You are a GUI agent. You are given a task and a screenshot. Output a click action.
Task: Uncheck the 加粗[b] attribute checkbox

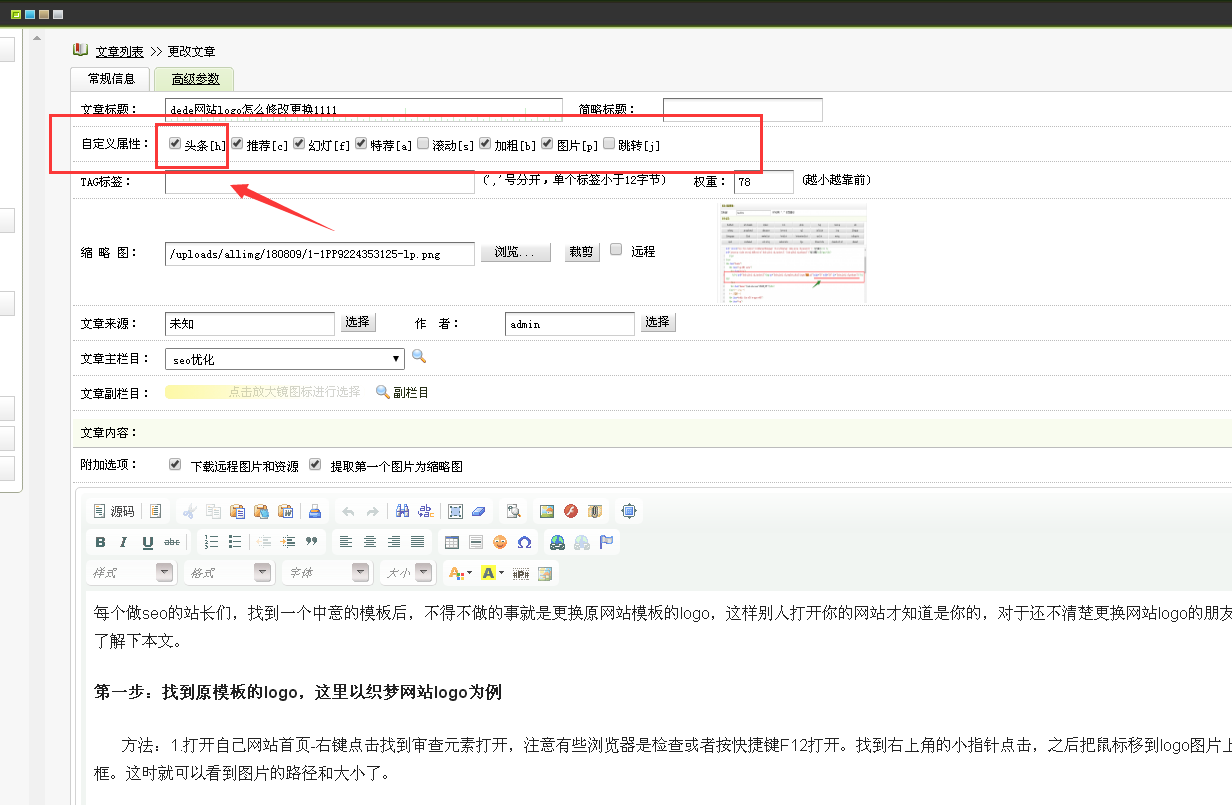click(x=485, y=144)
